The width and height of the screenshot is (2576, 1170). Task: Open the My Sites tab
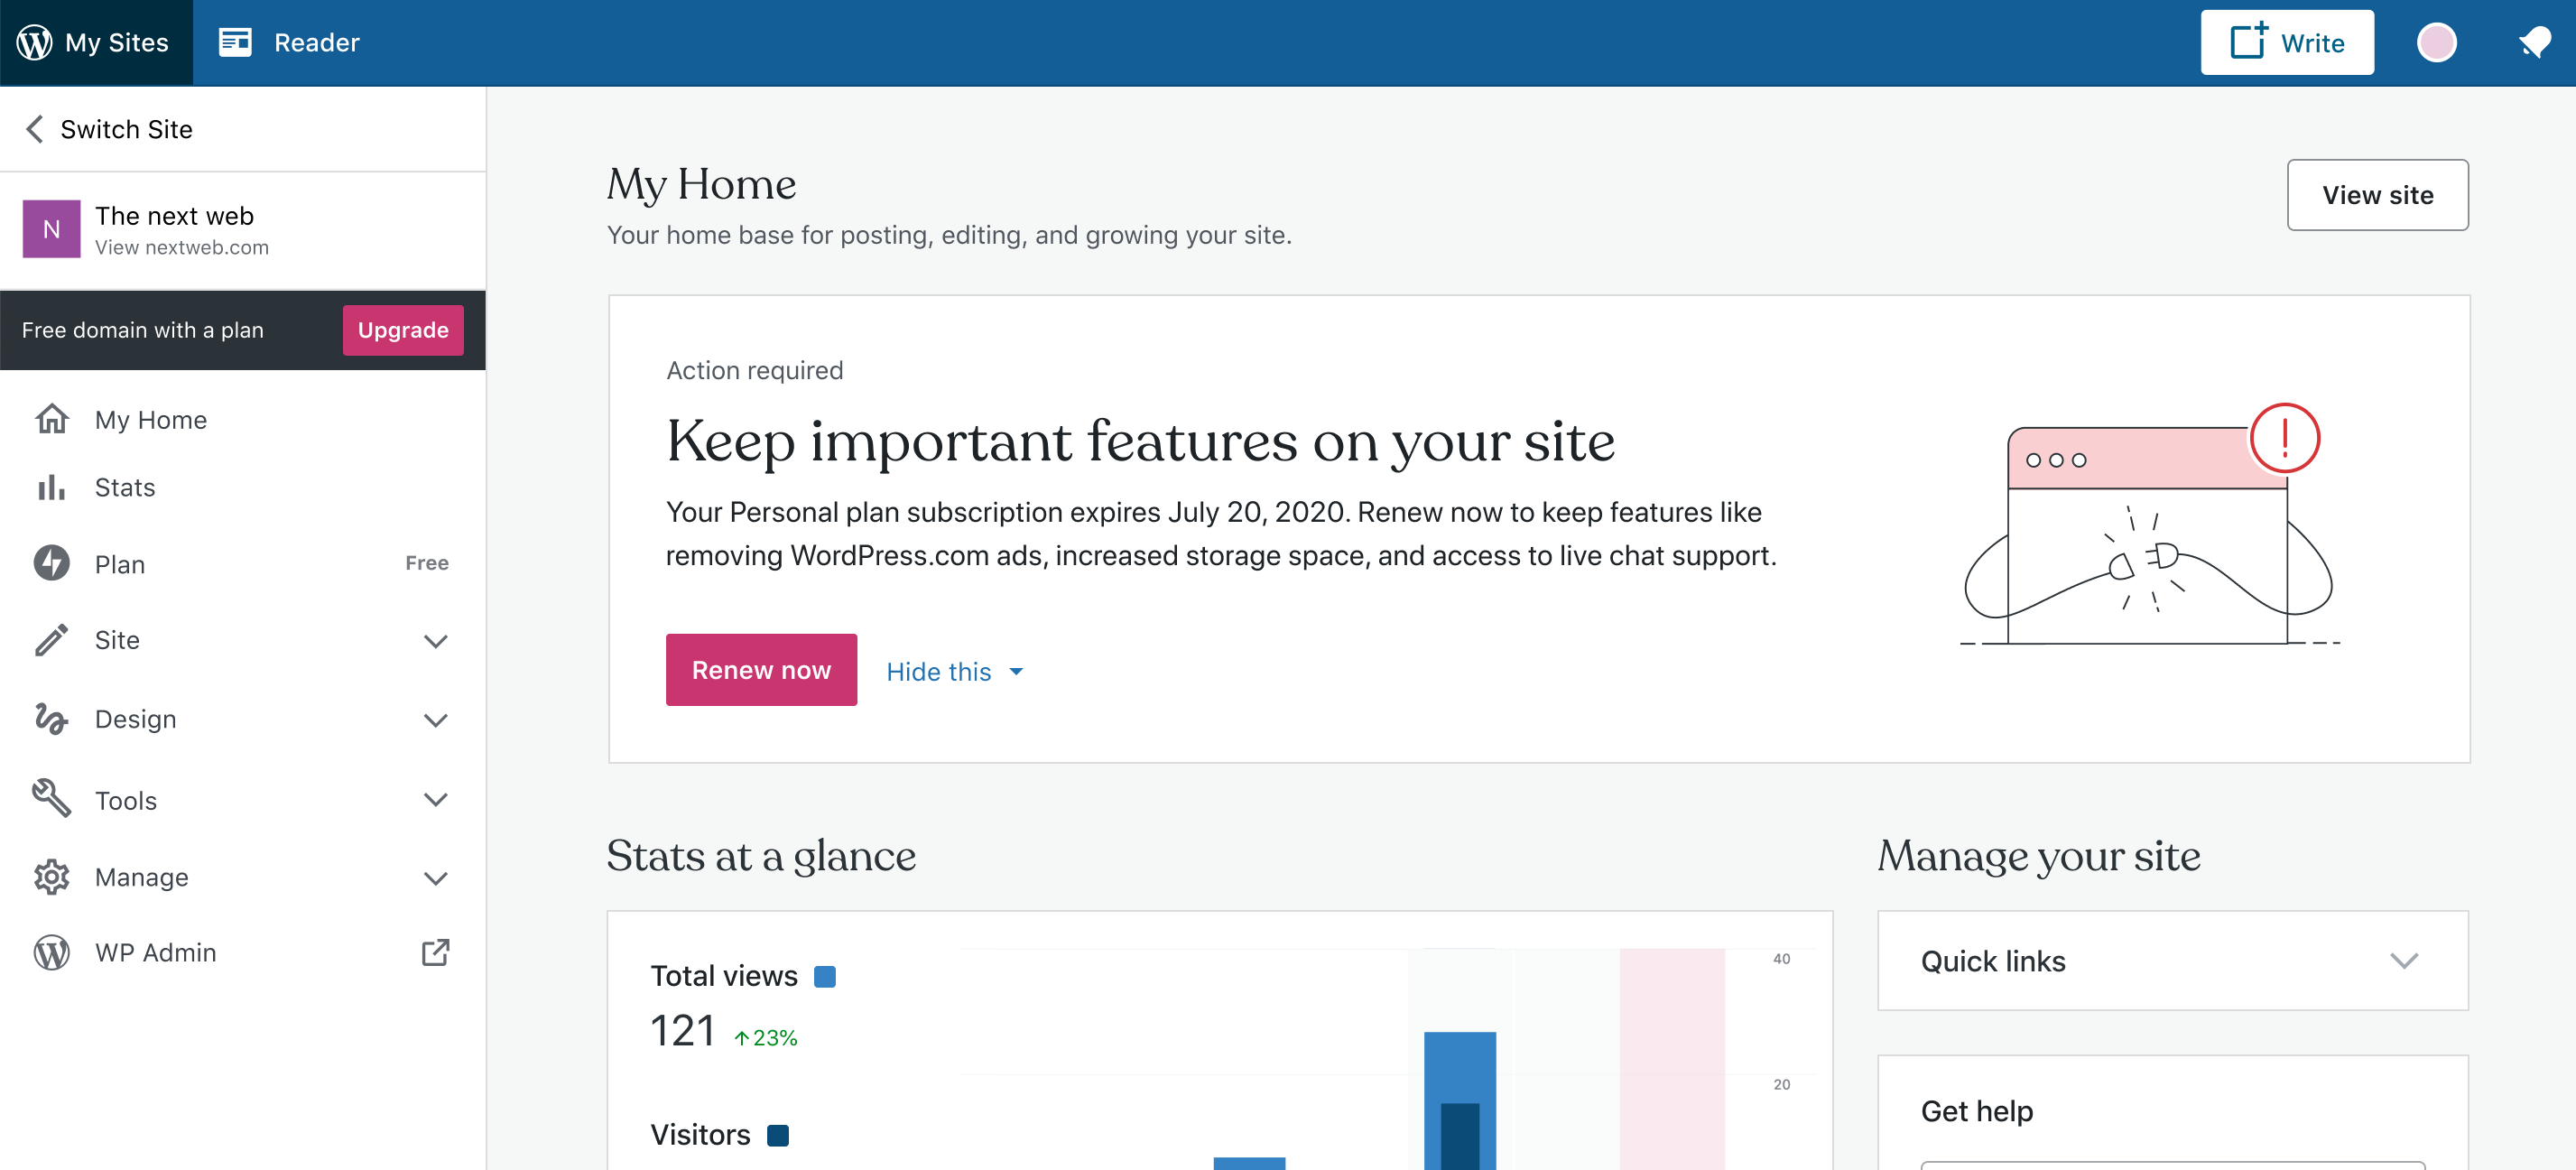pos(96,42)
